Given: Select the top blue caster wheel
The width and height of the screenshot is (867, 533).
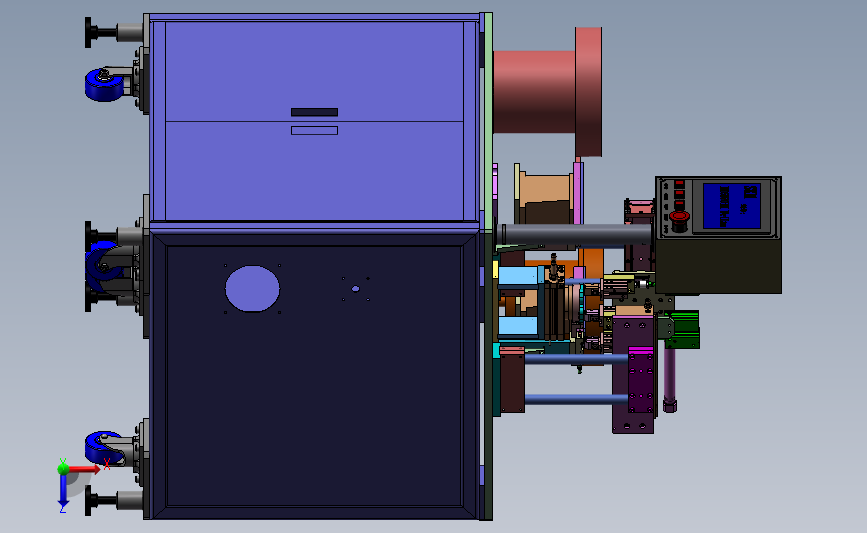Looking at the screenshot, I should click(105, 85).
